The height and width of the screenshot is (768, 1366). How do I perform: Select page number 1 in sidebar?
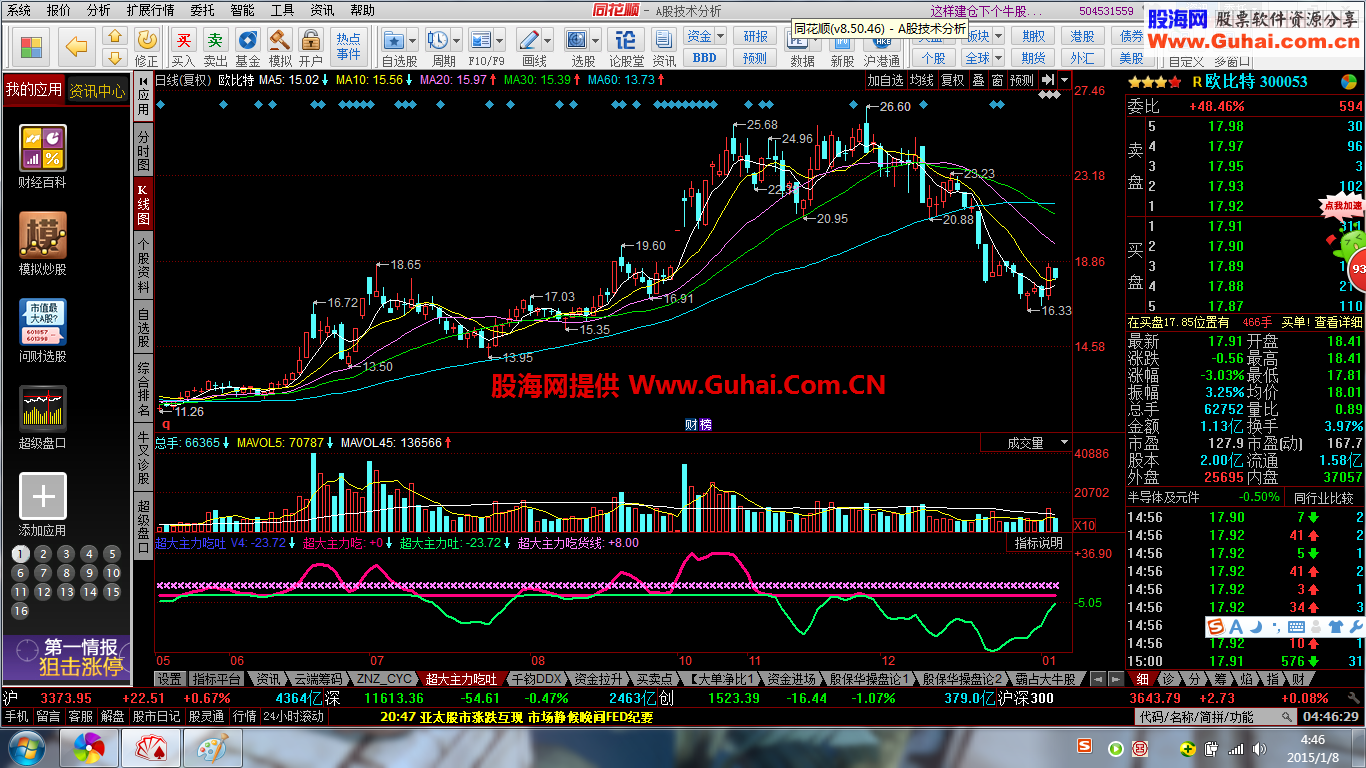[x=20, y=554]
